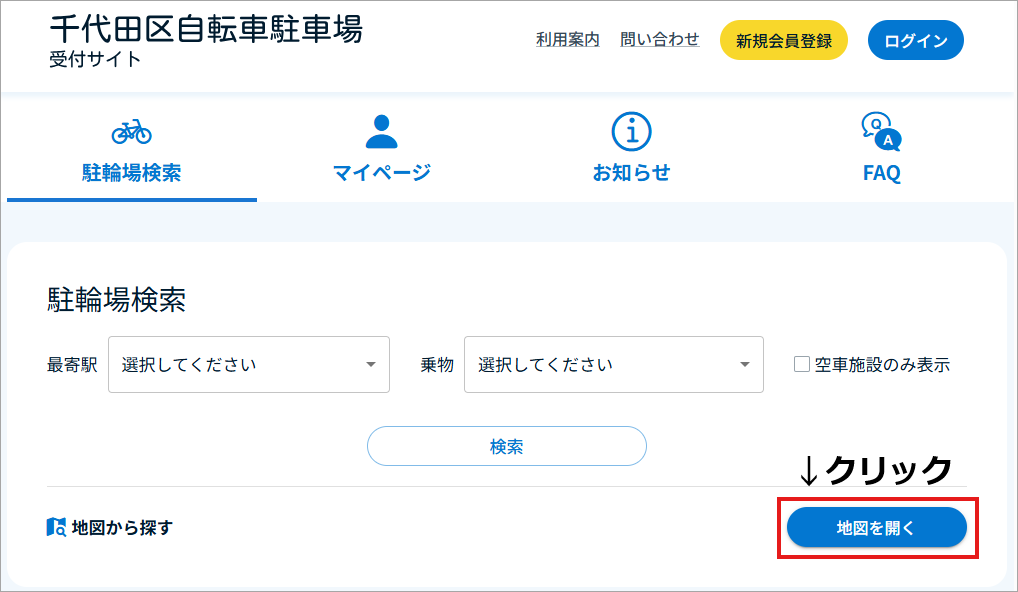Click the 最寄駅 field label

pyautogui.click(x=72, y=365)
